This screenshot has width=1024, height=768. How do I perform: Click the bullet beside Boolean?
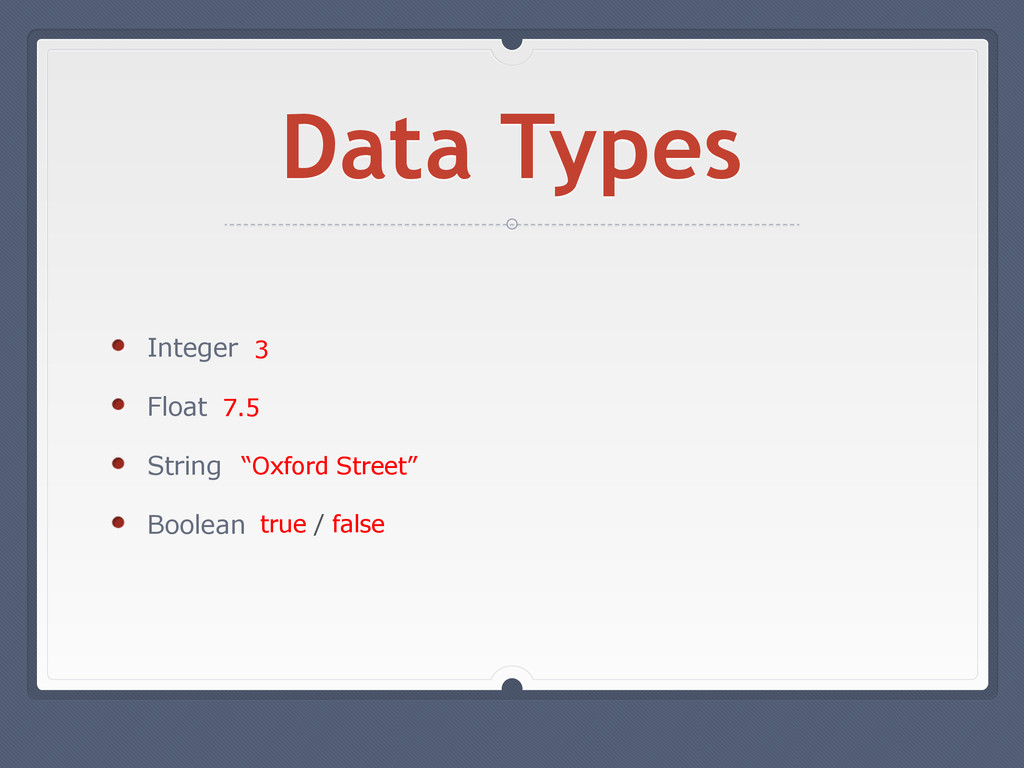(x=118, y=522)
